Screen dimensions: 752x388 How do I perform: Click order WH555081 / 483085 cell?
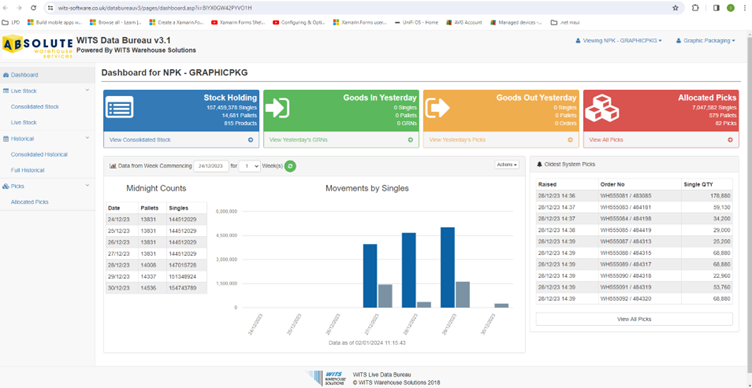(x=639, y=196)
